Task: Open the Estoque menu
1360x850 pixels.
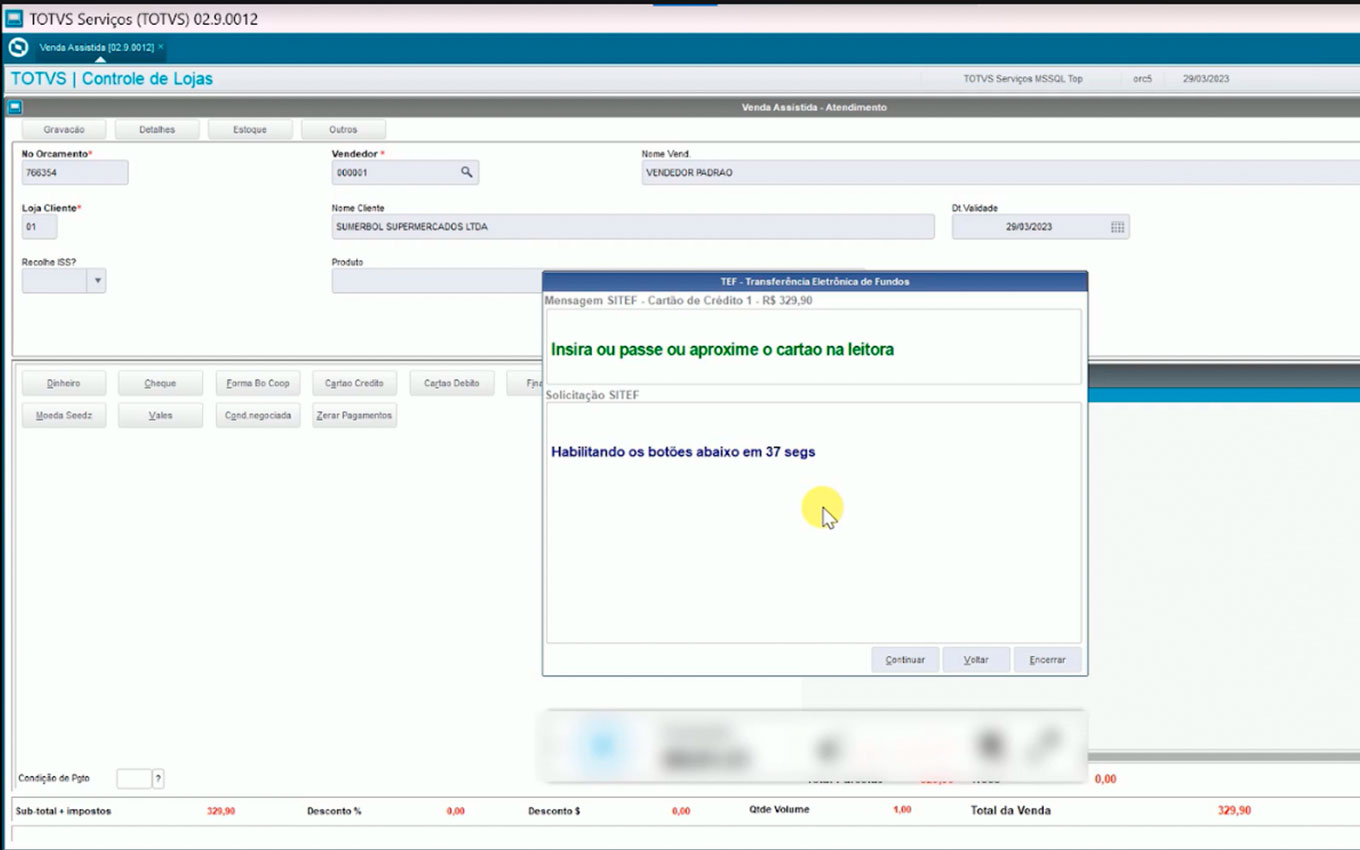Action: pyautogui.click(x=250, y=130)
